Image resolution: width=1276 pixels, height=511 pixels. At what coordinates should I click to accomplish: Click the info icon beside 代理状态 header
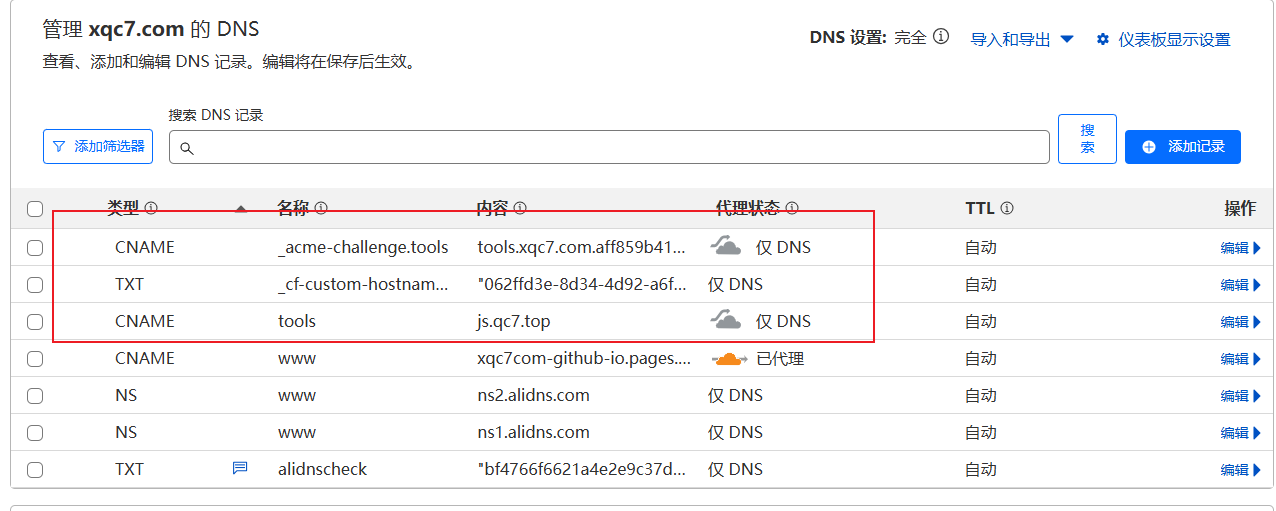(x=792, y=208)
